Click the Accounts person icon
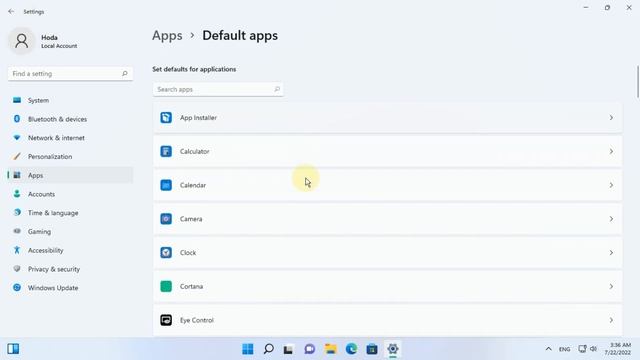 (x=17, y=194)
